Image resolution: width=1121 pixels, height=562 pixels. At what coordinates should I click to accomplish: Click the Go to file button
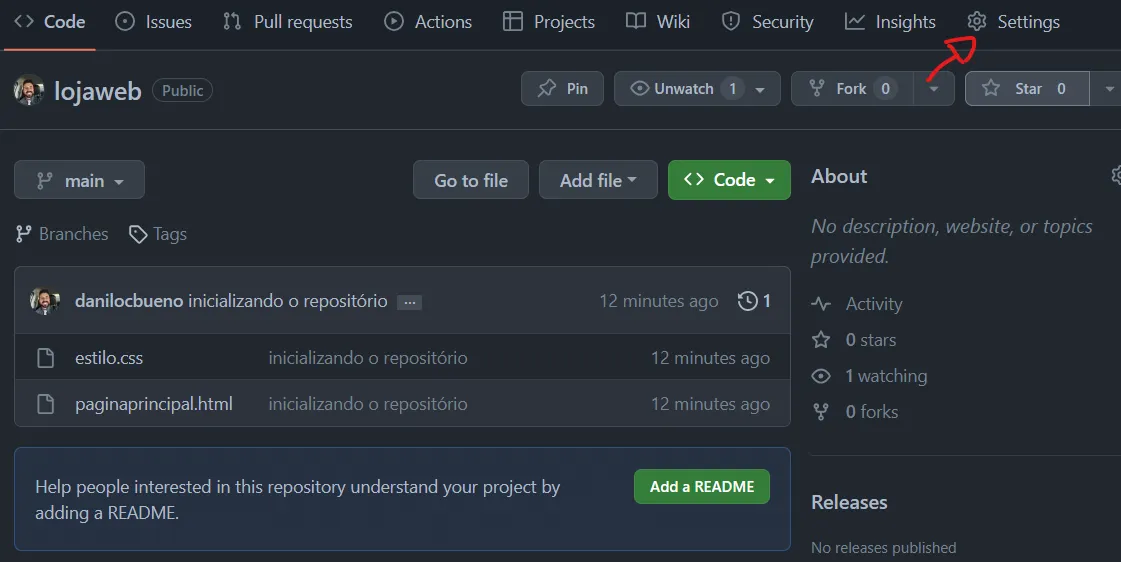(x=471, y=180)
